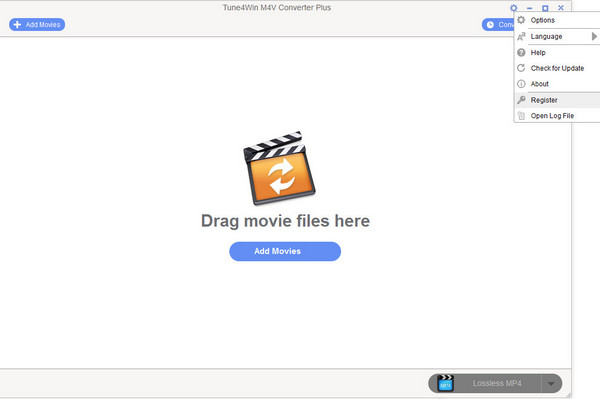Click the Tune4Win M4V Converter Plus title
The image size is (600, 399).
[277, 7]
